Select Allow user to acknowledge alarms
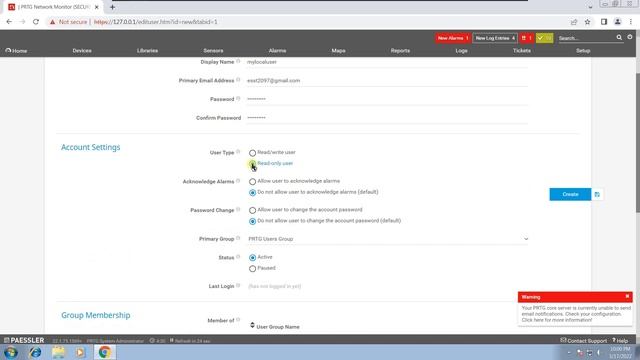Screen dimensions: 640x360 pos(252,182)
